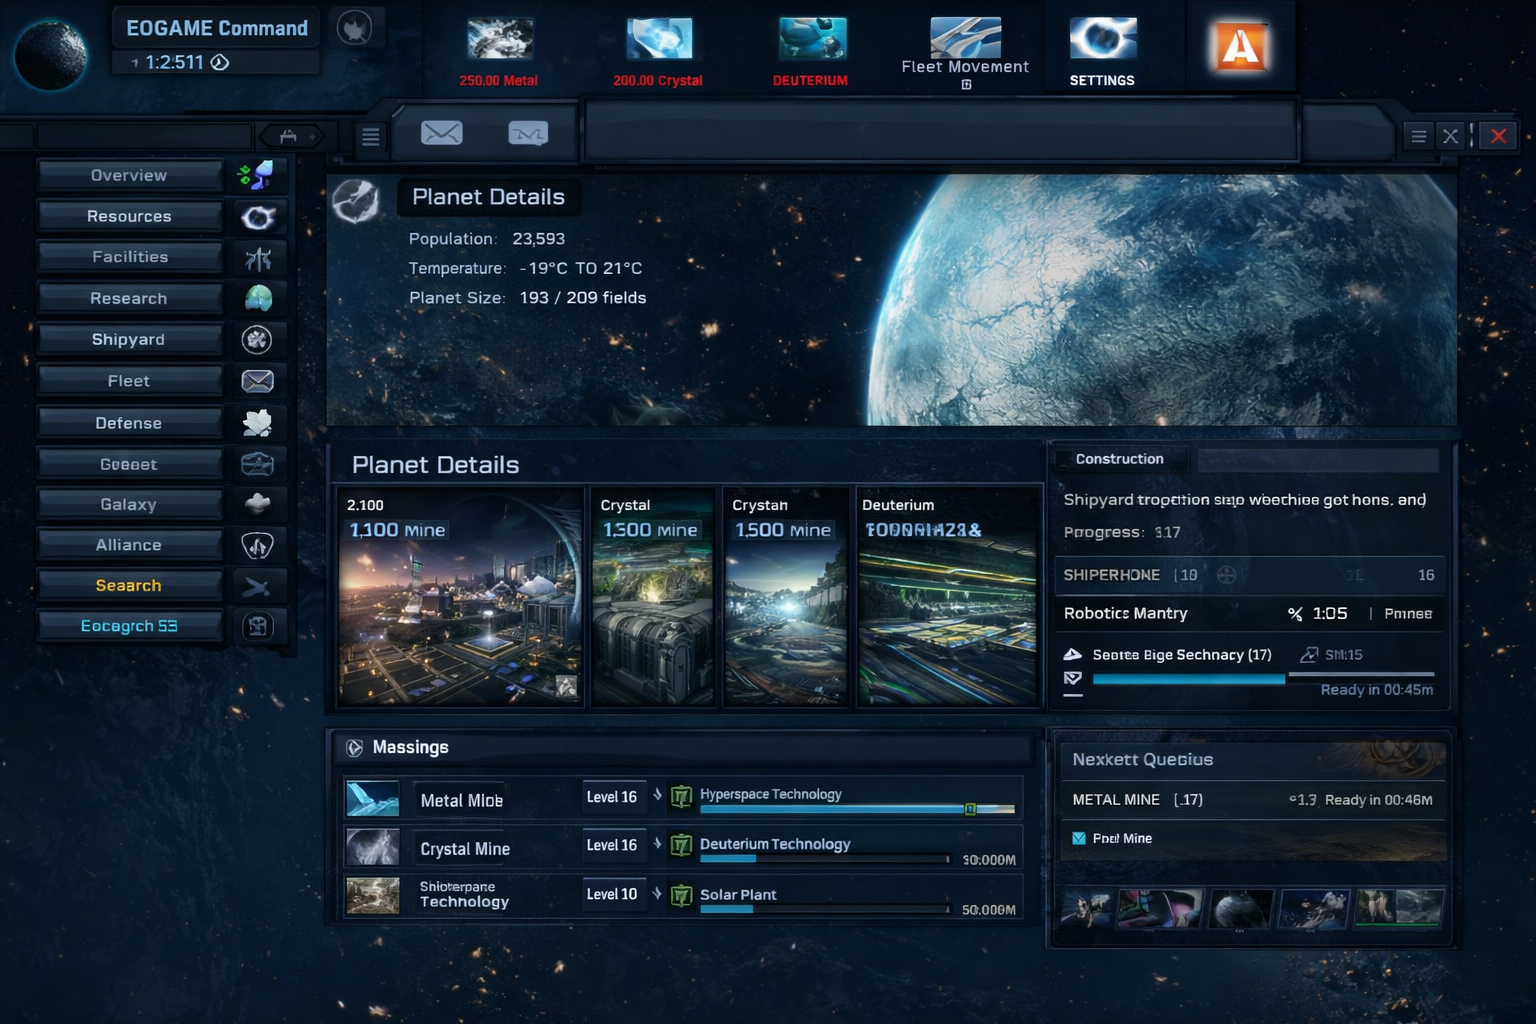Click the Hyperspace Technology tech icon
The width and height of the screenshot is (1536, 1024).
(x=681, y=796)
